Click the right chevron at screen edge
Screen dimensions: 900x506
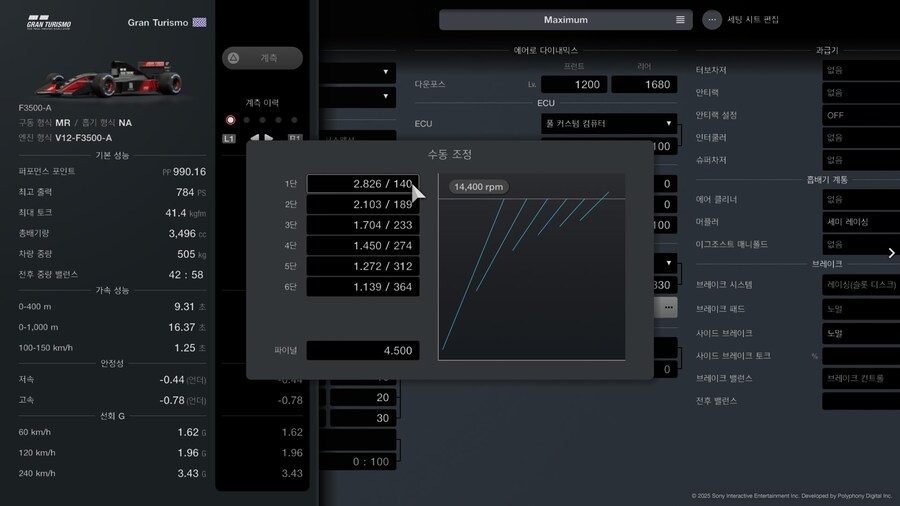pos(891,253)
